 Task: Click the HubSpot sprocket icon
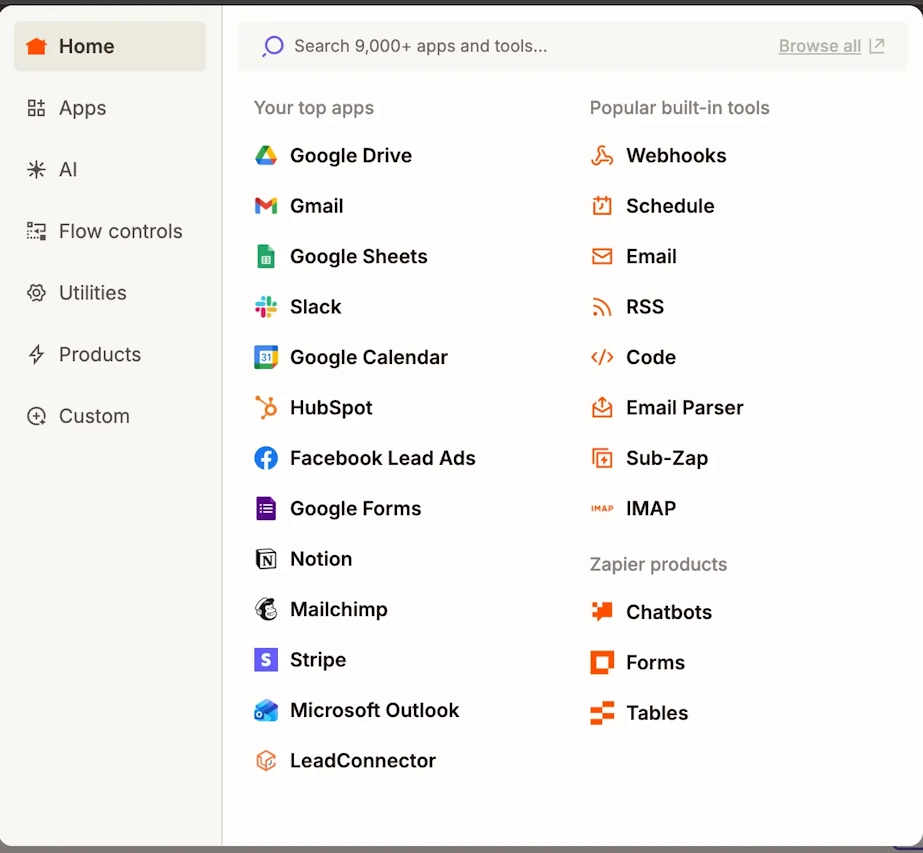point(266,407)
